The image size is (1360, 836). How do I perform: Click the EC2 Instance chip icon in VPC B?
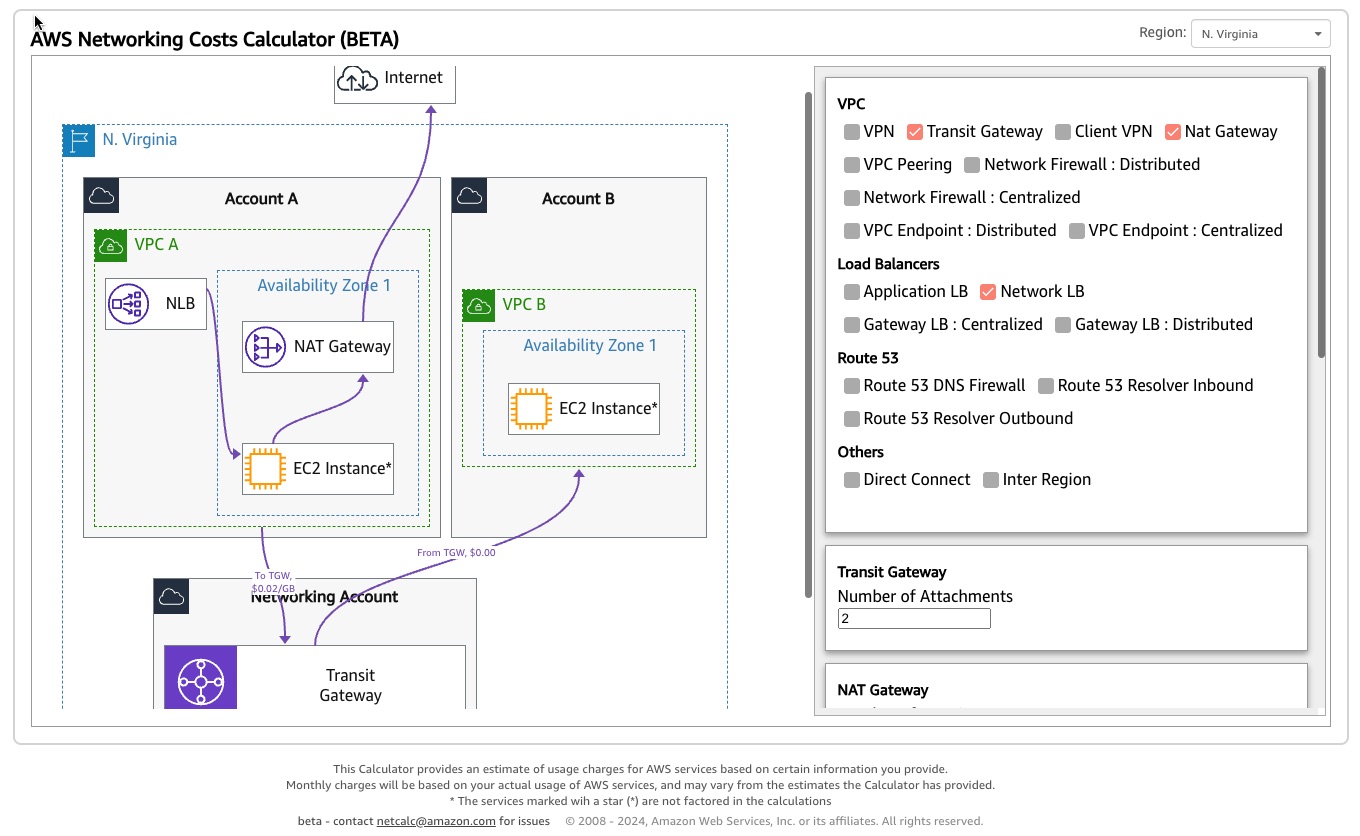[530, 408]
